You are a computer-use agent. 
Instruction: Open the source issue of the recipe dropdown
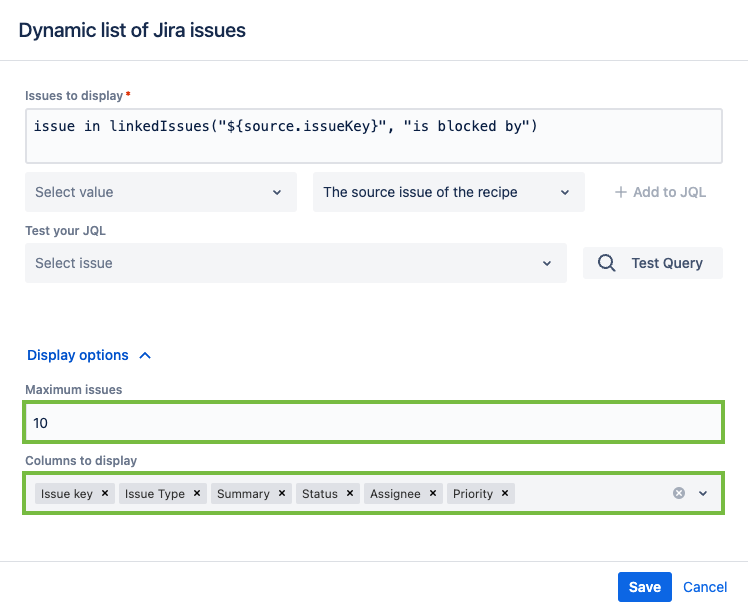tap(448, 192)
